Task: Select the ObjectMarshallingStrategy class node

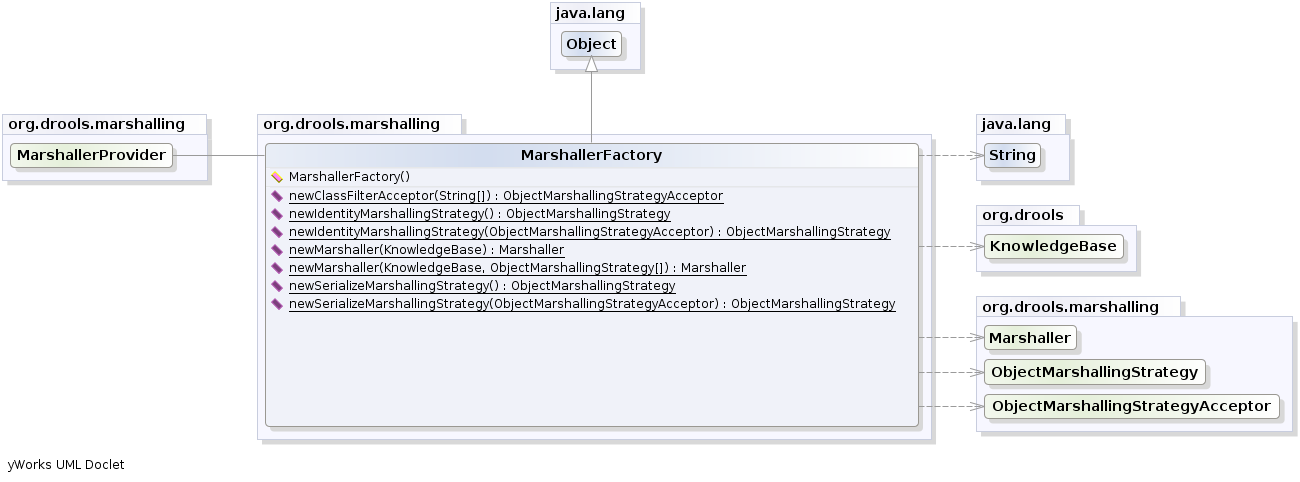Action: (1093, 372)
